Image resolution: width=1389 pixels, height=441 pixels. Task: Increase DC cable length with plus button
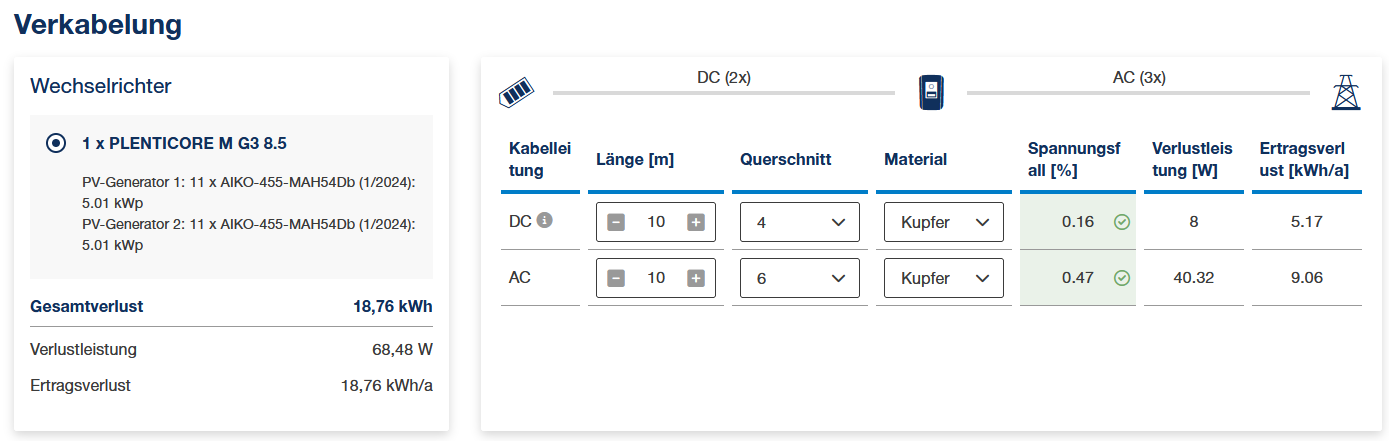[696, 222]
